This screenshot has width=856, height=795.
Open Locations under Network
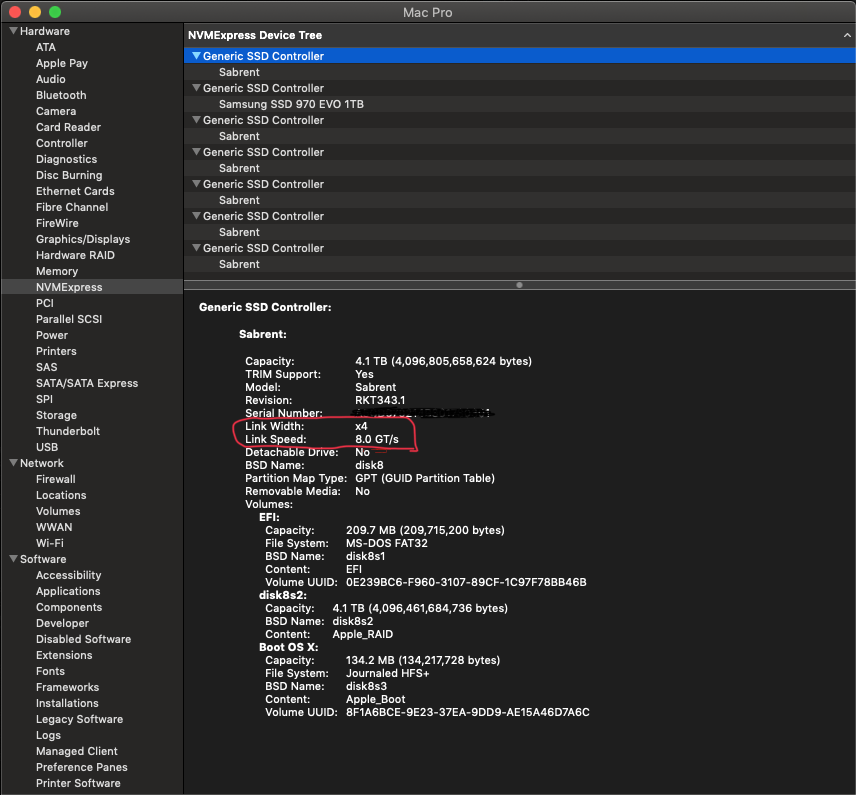click(x=61, y=495)
